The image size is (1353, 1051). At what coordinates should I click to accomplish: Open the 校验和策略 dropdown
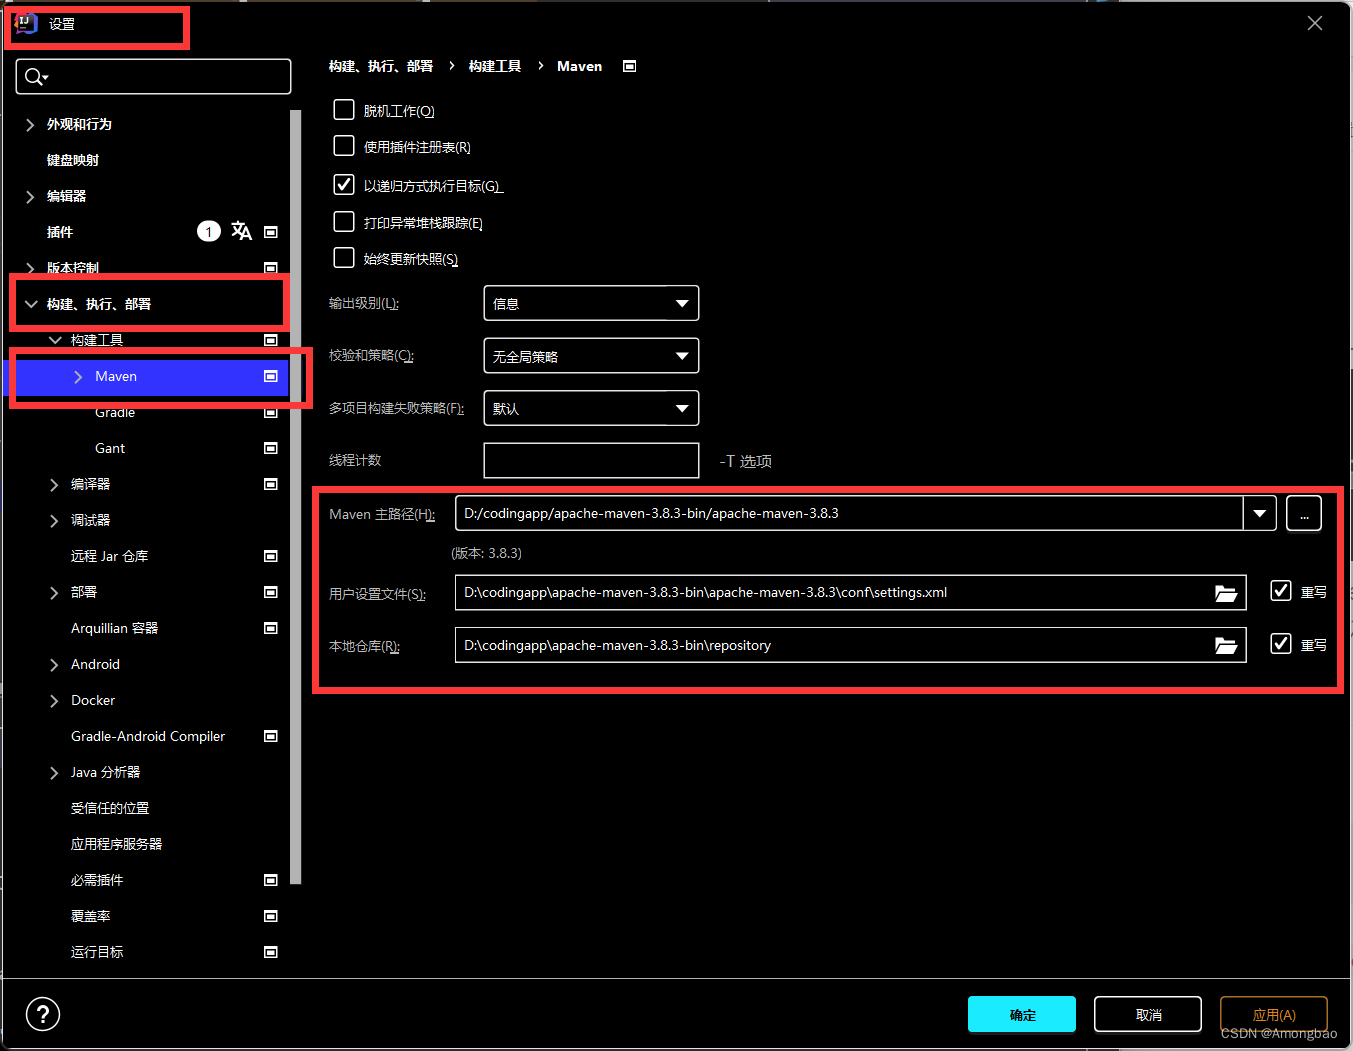[x=590, y=355]
